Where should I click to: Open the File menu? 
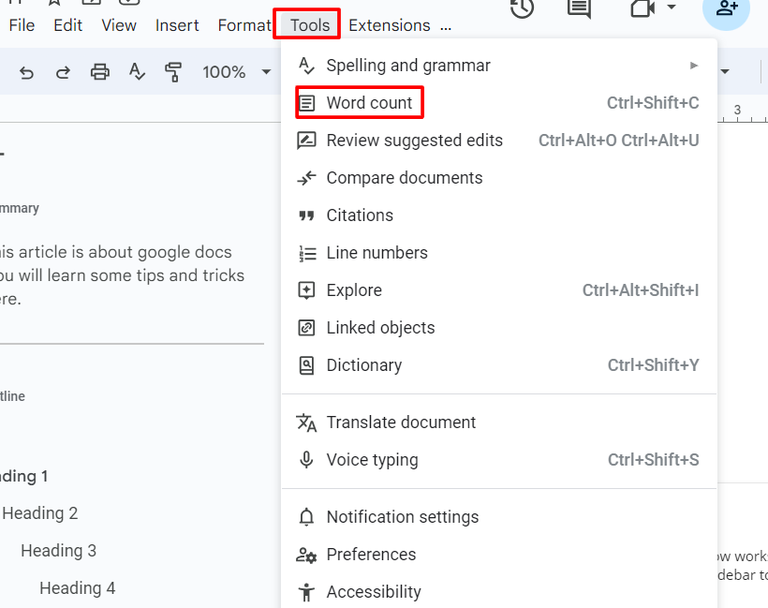22,25
